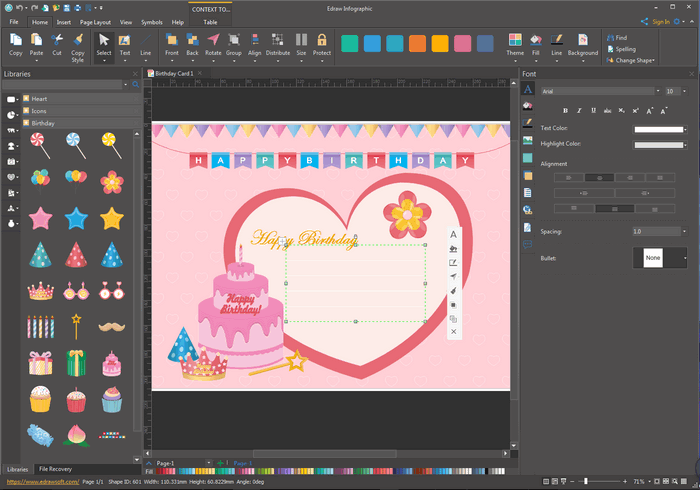Pick the orange theme color swatch

tap(418, 44)
